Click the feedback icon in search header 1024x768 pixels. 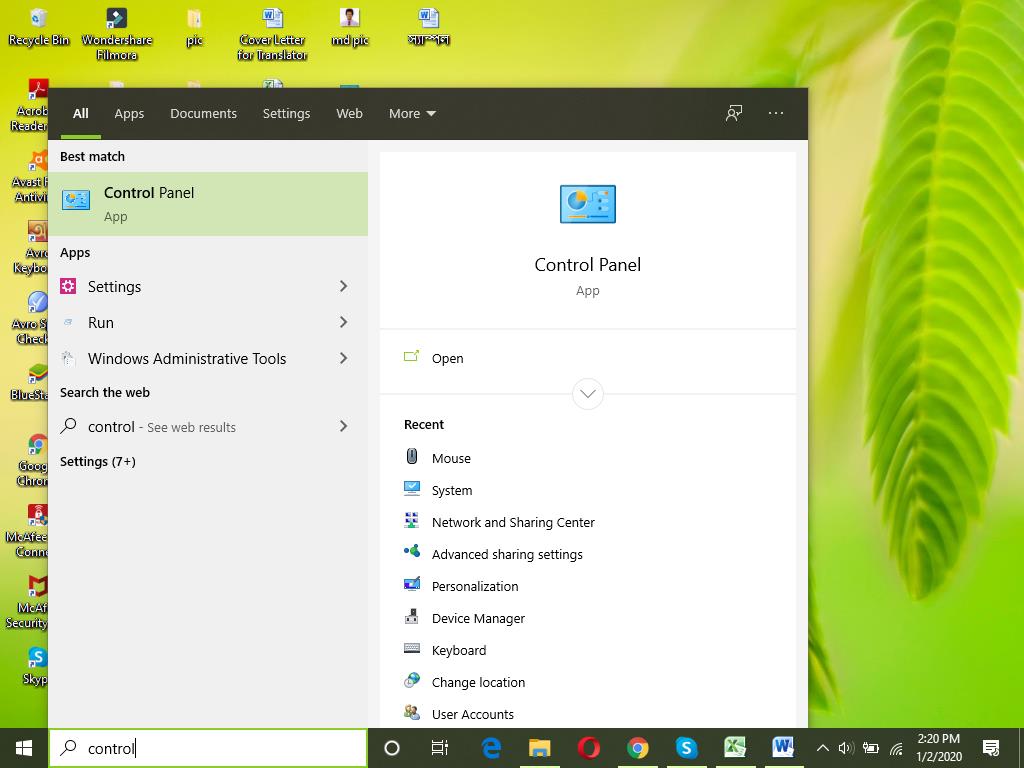coord(734,113)
